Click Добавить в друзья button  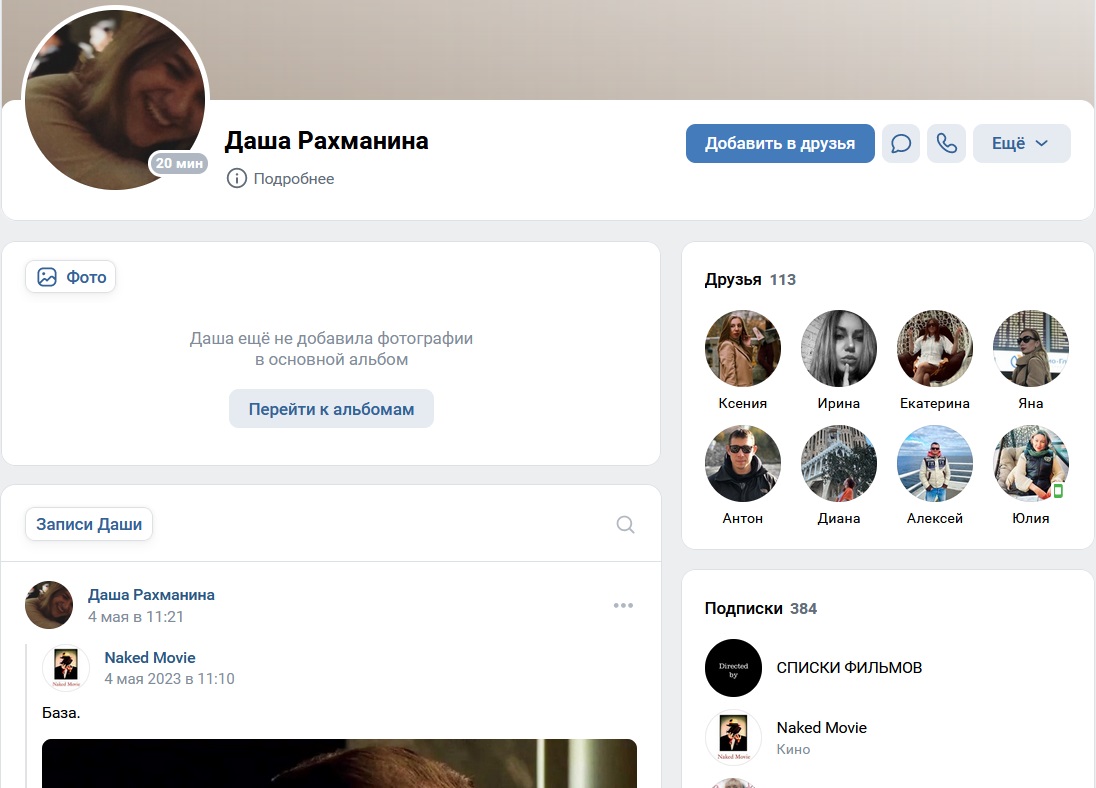[780, 143]
